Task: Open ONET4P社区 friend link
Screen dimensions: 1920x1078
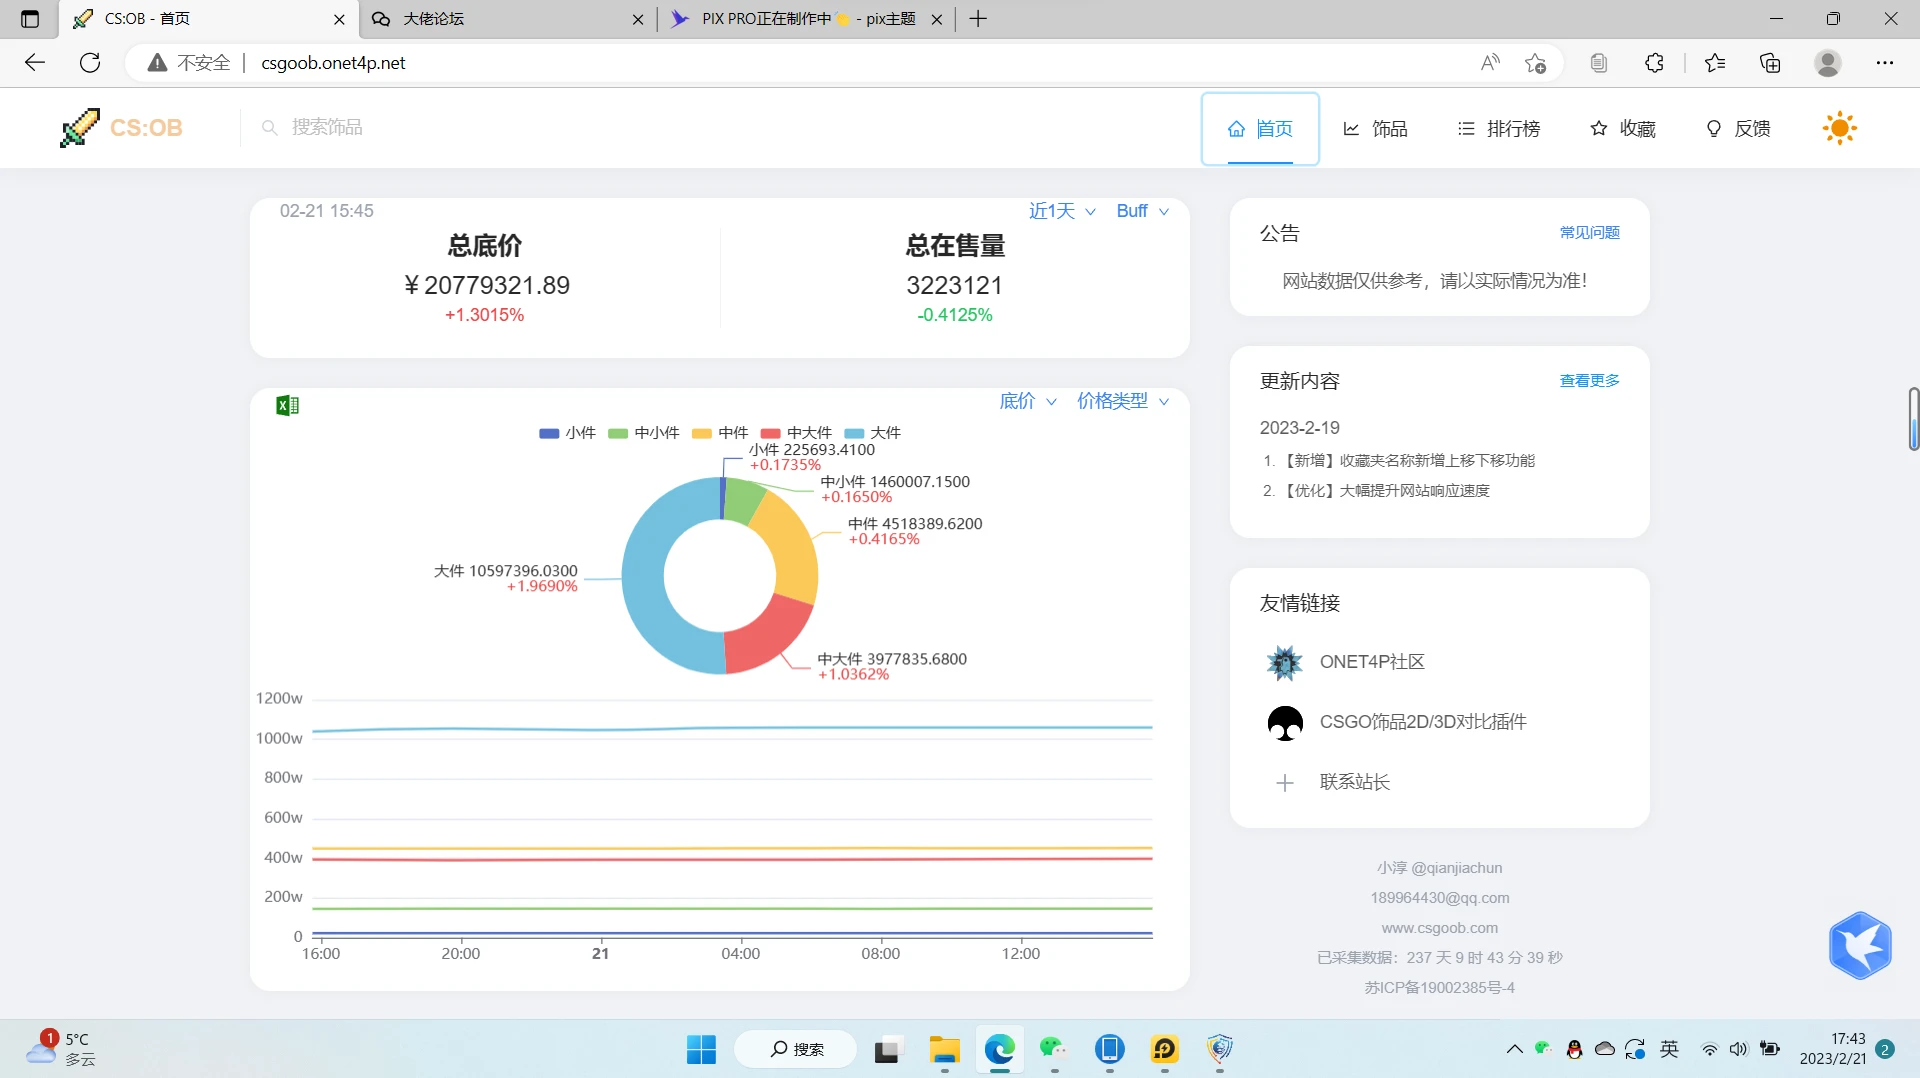Action: (x=1371, y=662)
